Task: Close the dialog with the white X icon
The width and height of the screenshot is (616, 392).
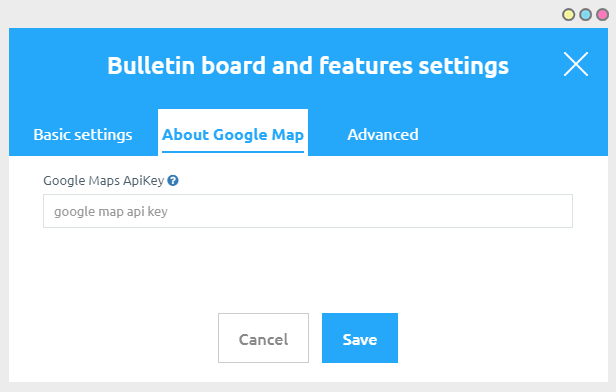Action: click(576, 64)
